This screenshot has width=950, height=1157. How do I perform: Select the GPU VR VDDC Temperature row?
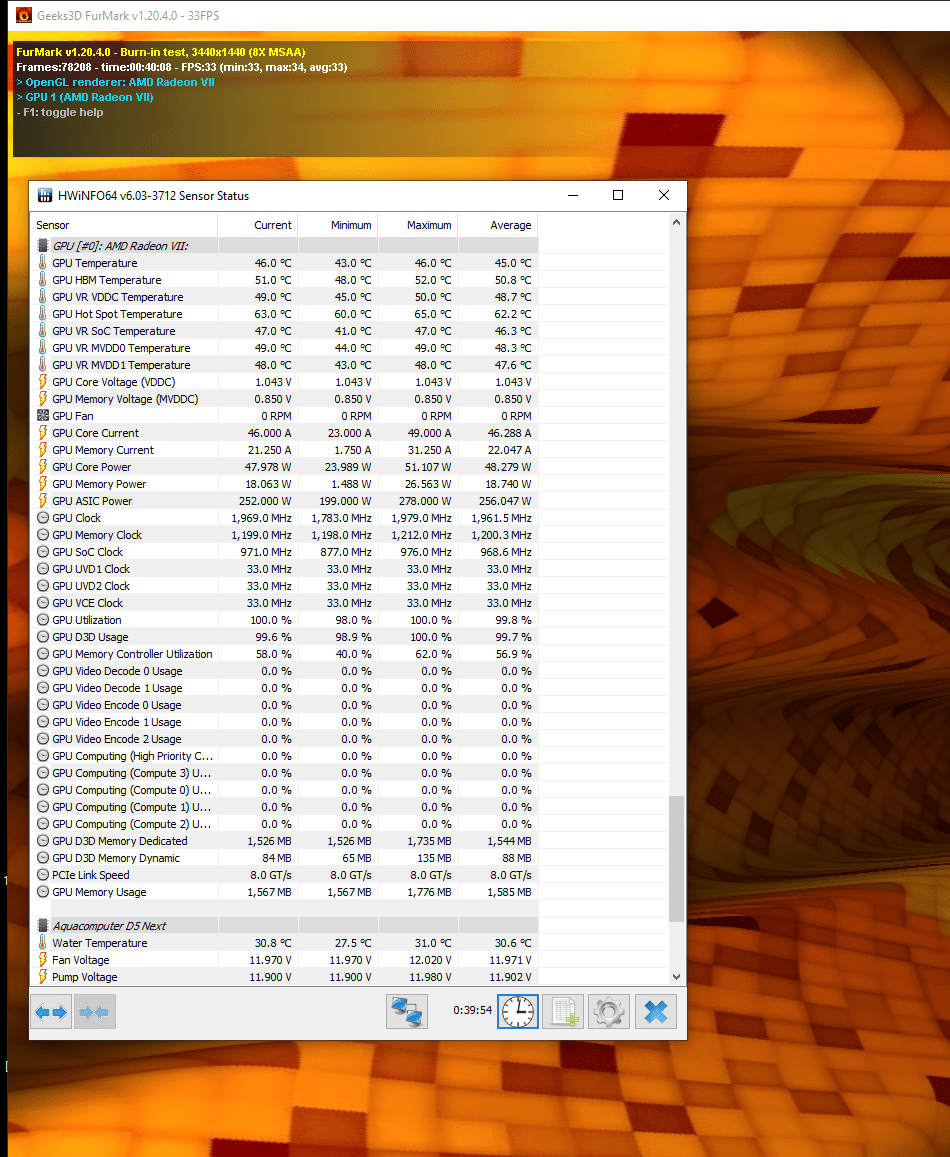coord(284,297)
